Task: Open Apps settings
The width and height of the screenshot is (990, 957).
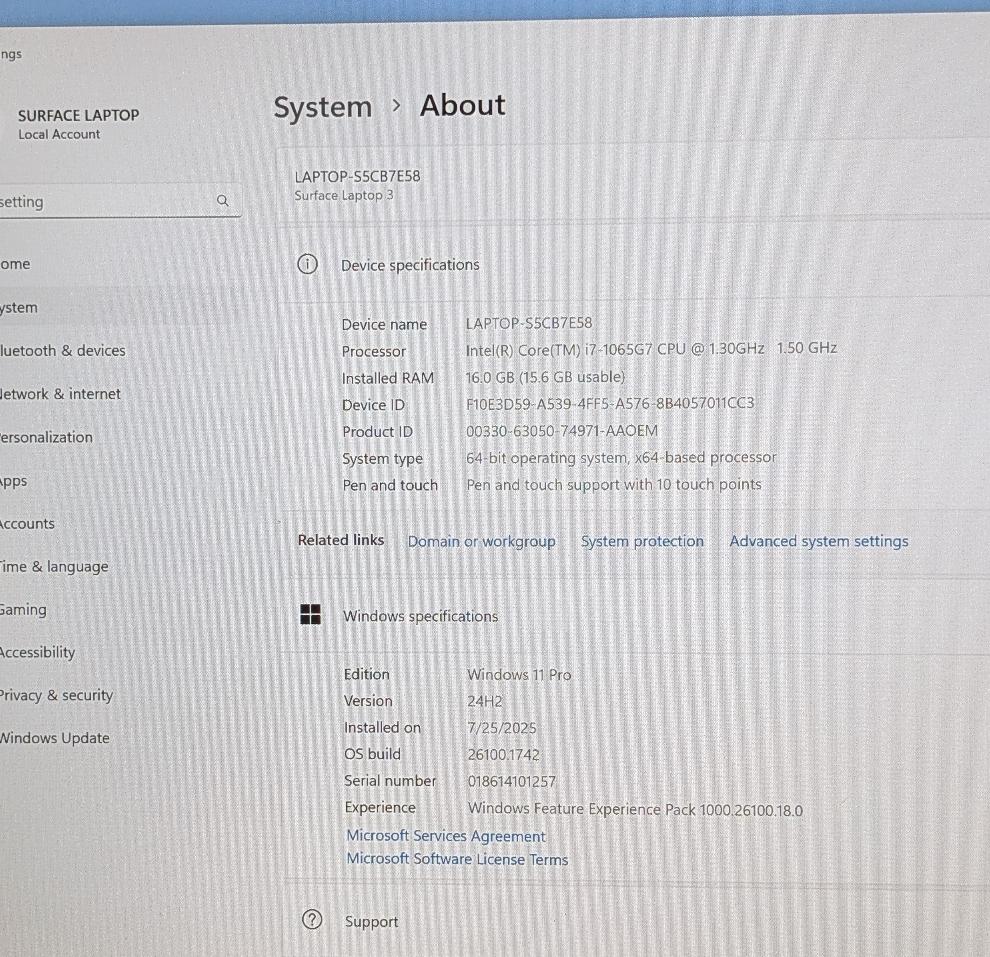Action: click(x=13, y=481)
